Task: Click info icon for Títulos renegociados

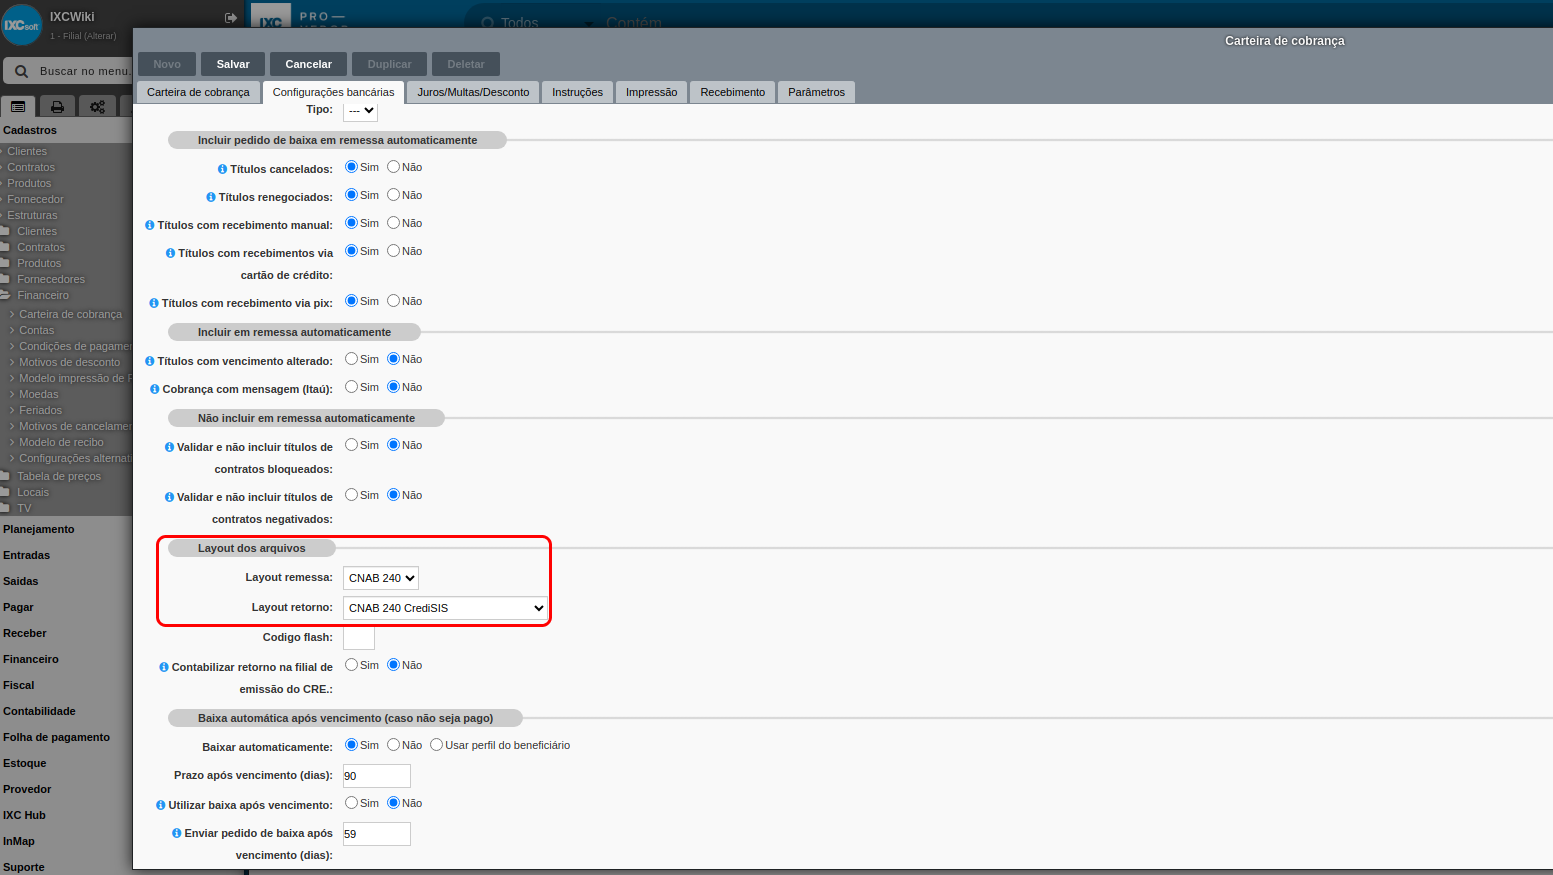Action: coord(211,197)
